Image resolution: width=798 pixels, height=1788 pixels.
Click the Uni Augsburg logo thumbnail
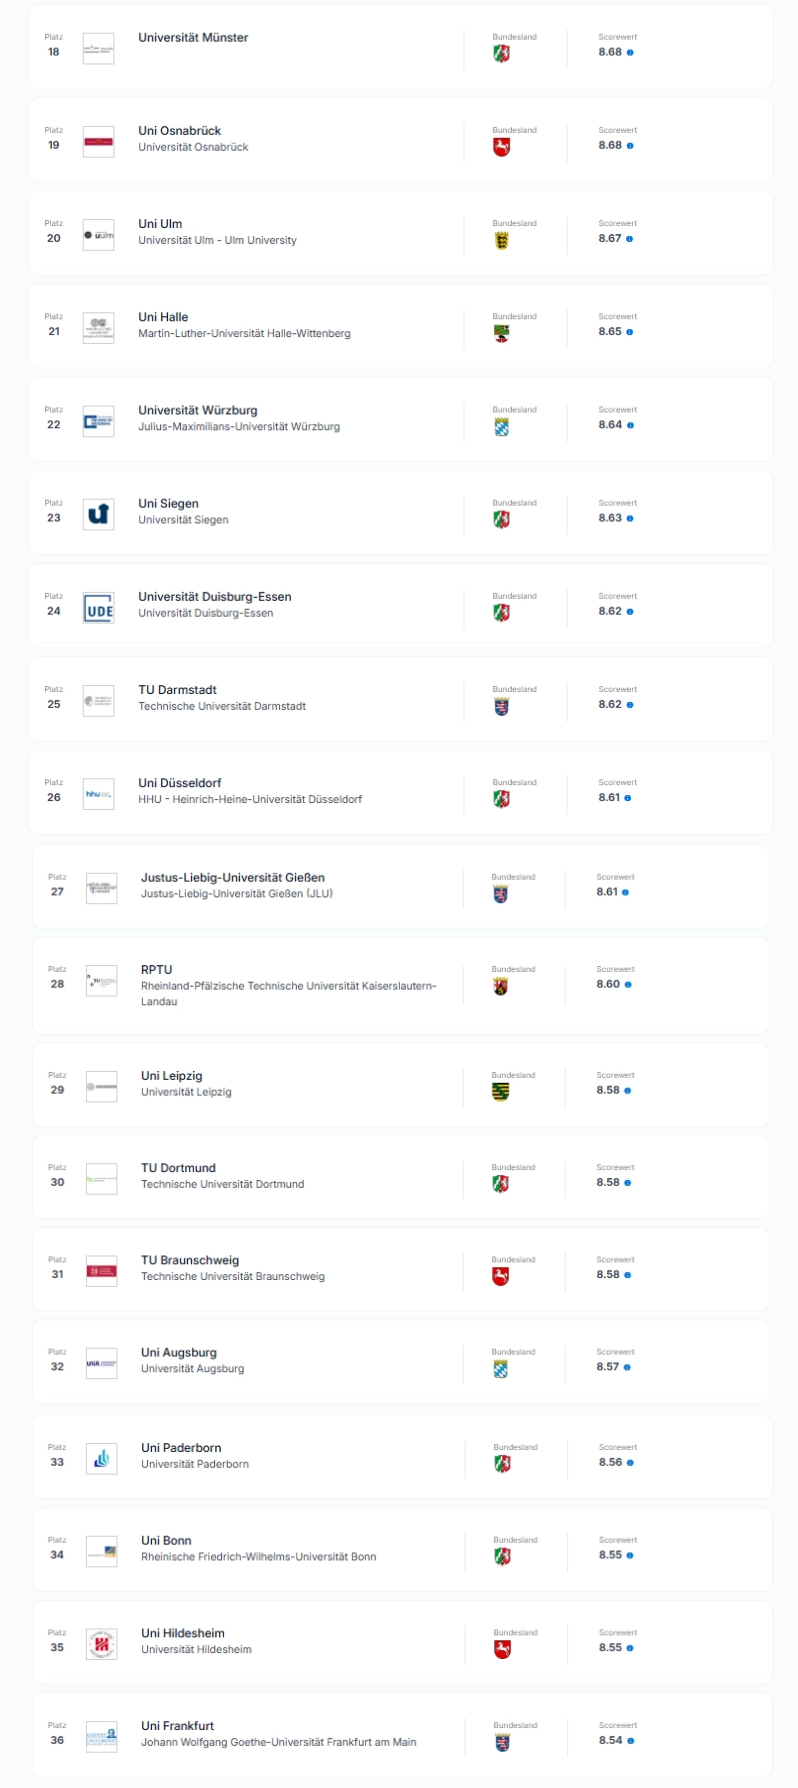pyautogui.click(x=101, y=1363)
